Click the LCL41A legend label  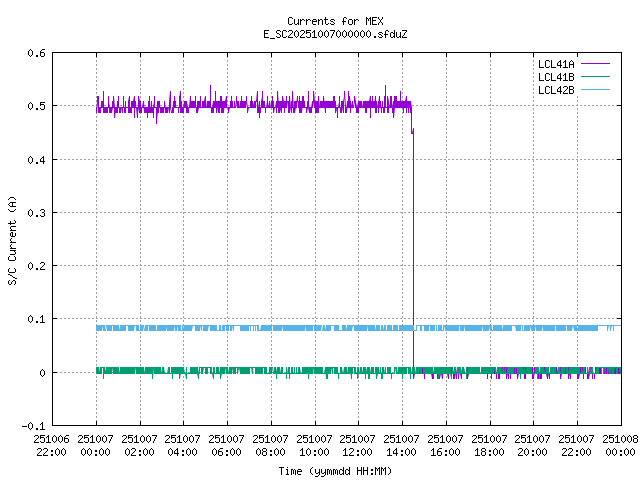coord(556,64)
